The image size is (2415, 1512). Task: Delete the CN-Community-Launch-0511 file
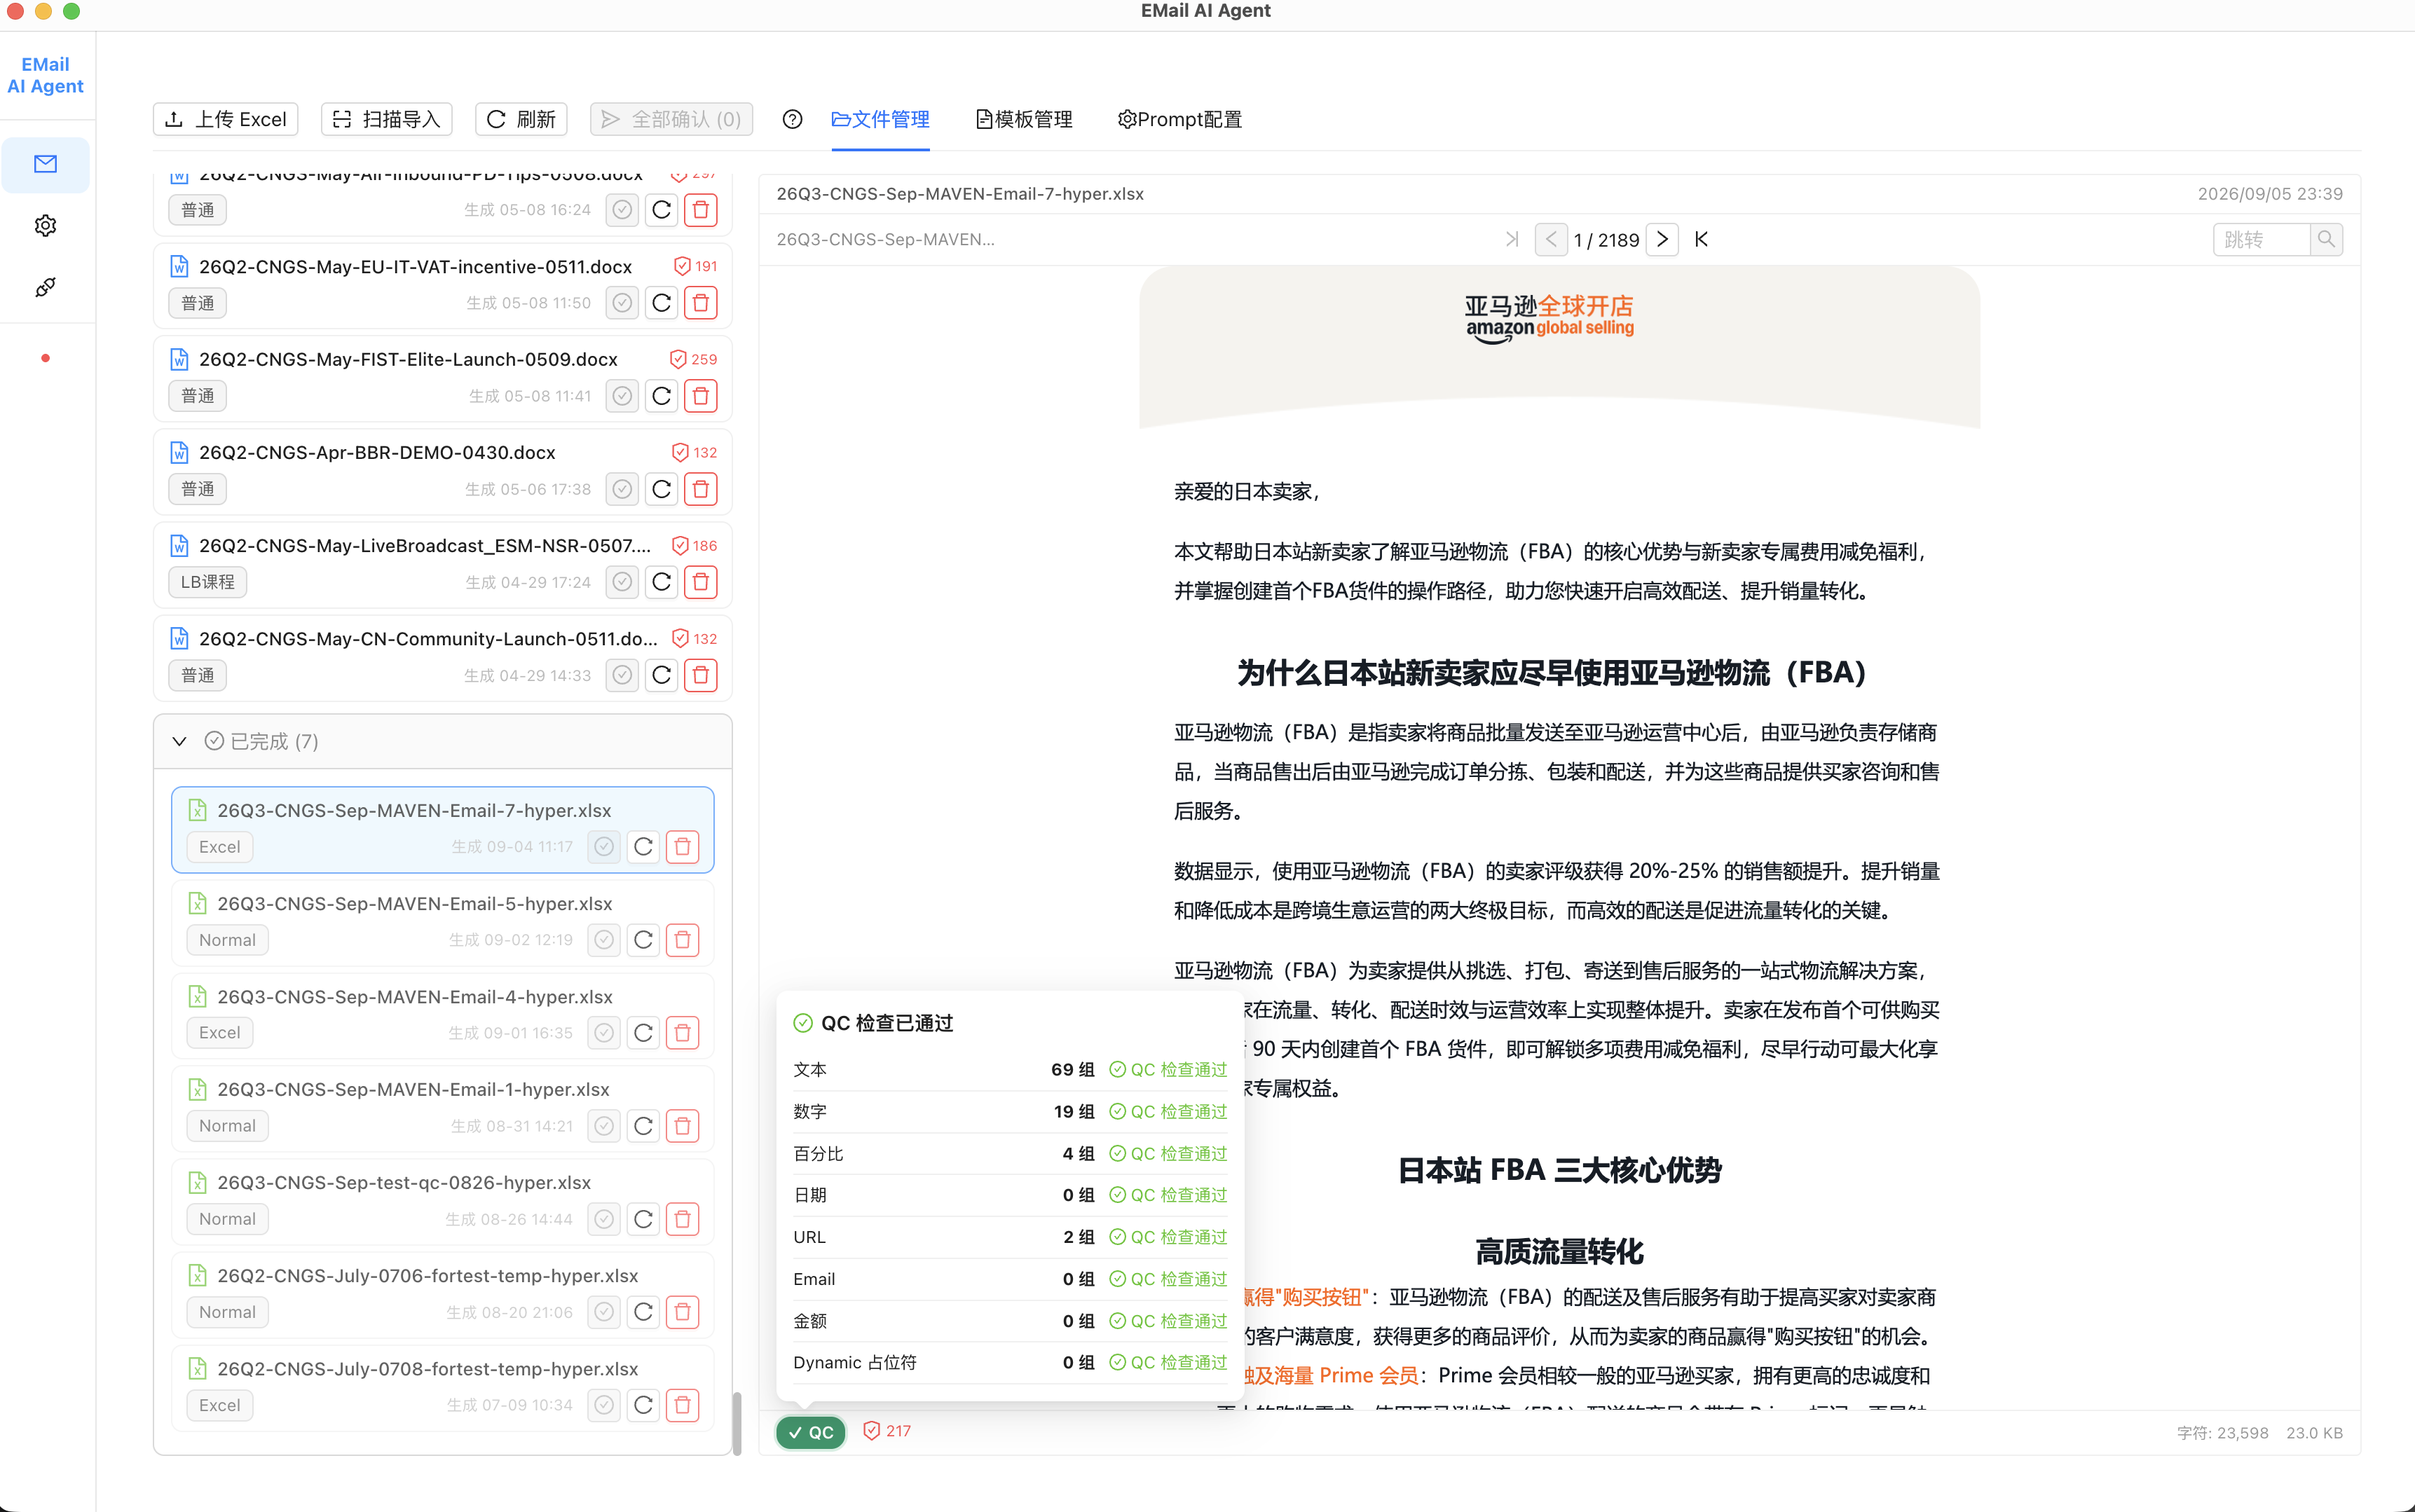click(701, 675)
